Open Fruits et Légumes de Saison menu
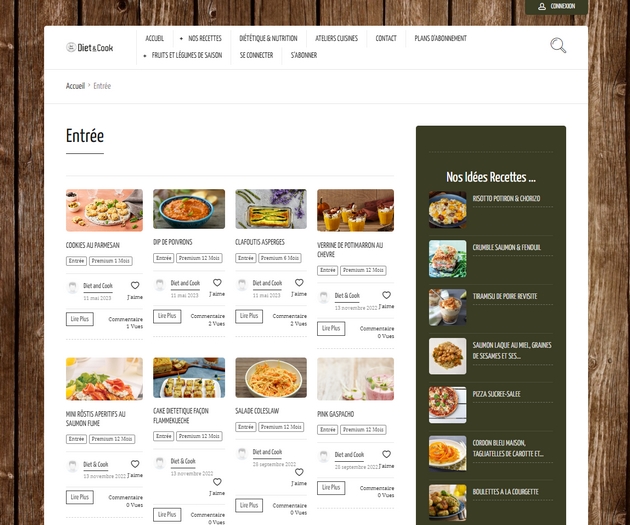630x525 pixels. click(x=187, y=55)
